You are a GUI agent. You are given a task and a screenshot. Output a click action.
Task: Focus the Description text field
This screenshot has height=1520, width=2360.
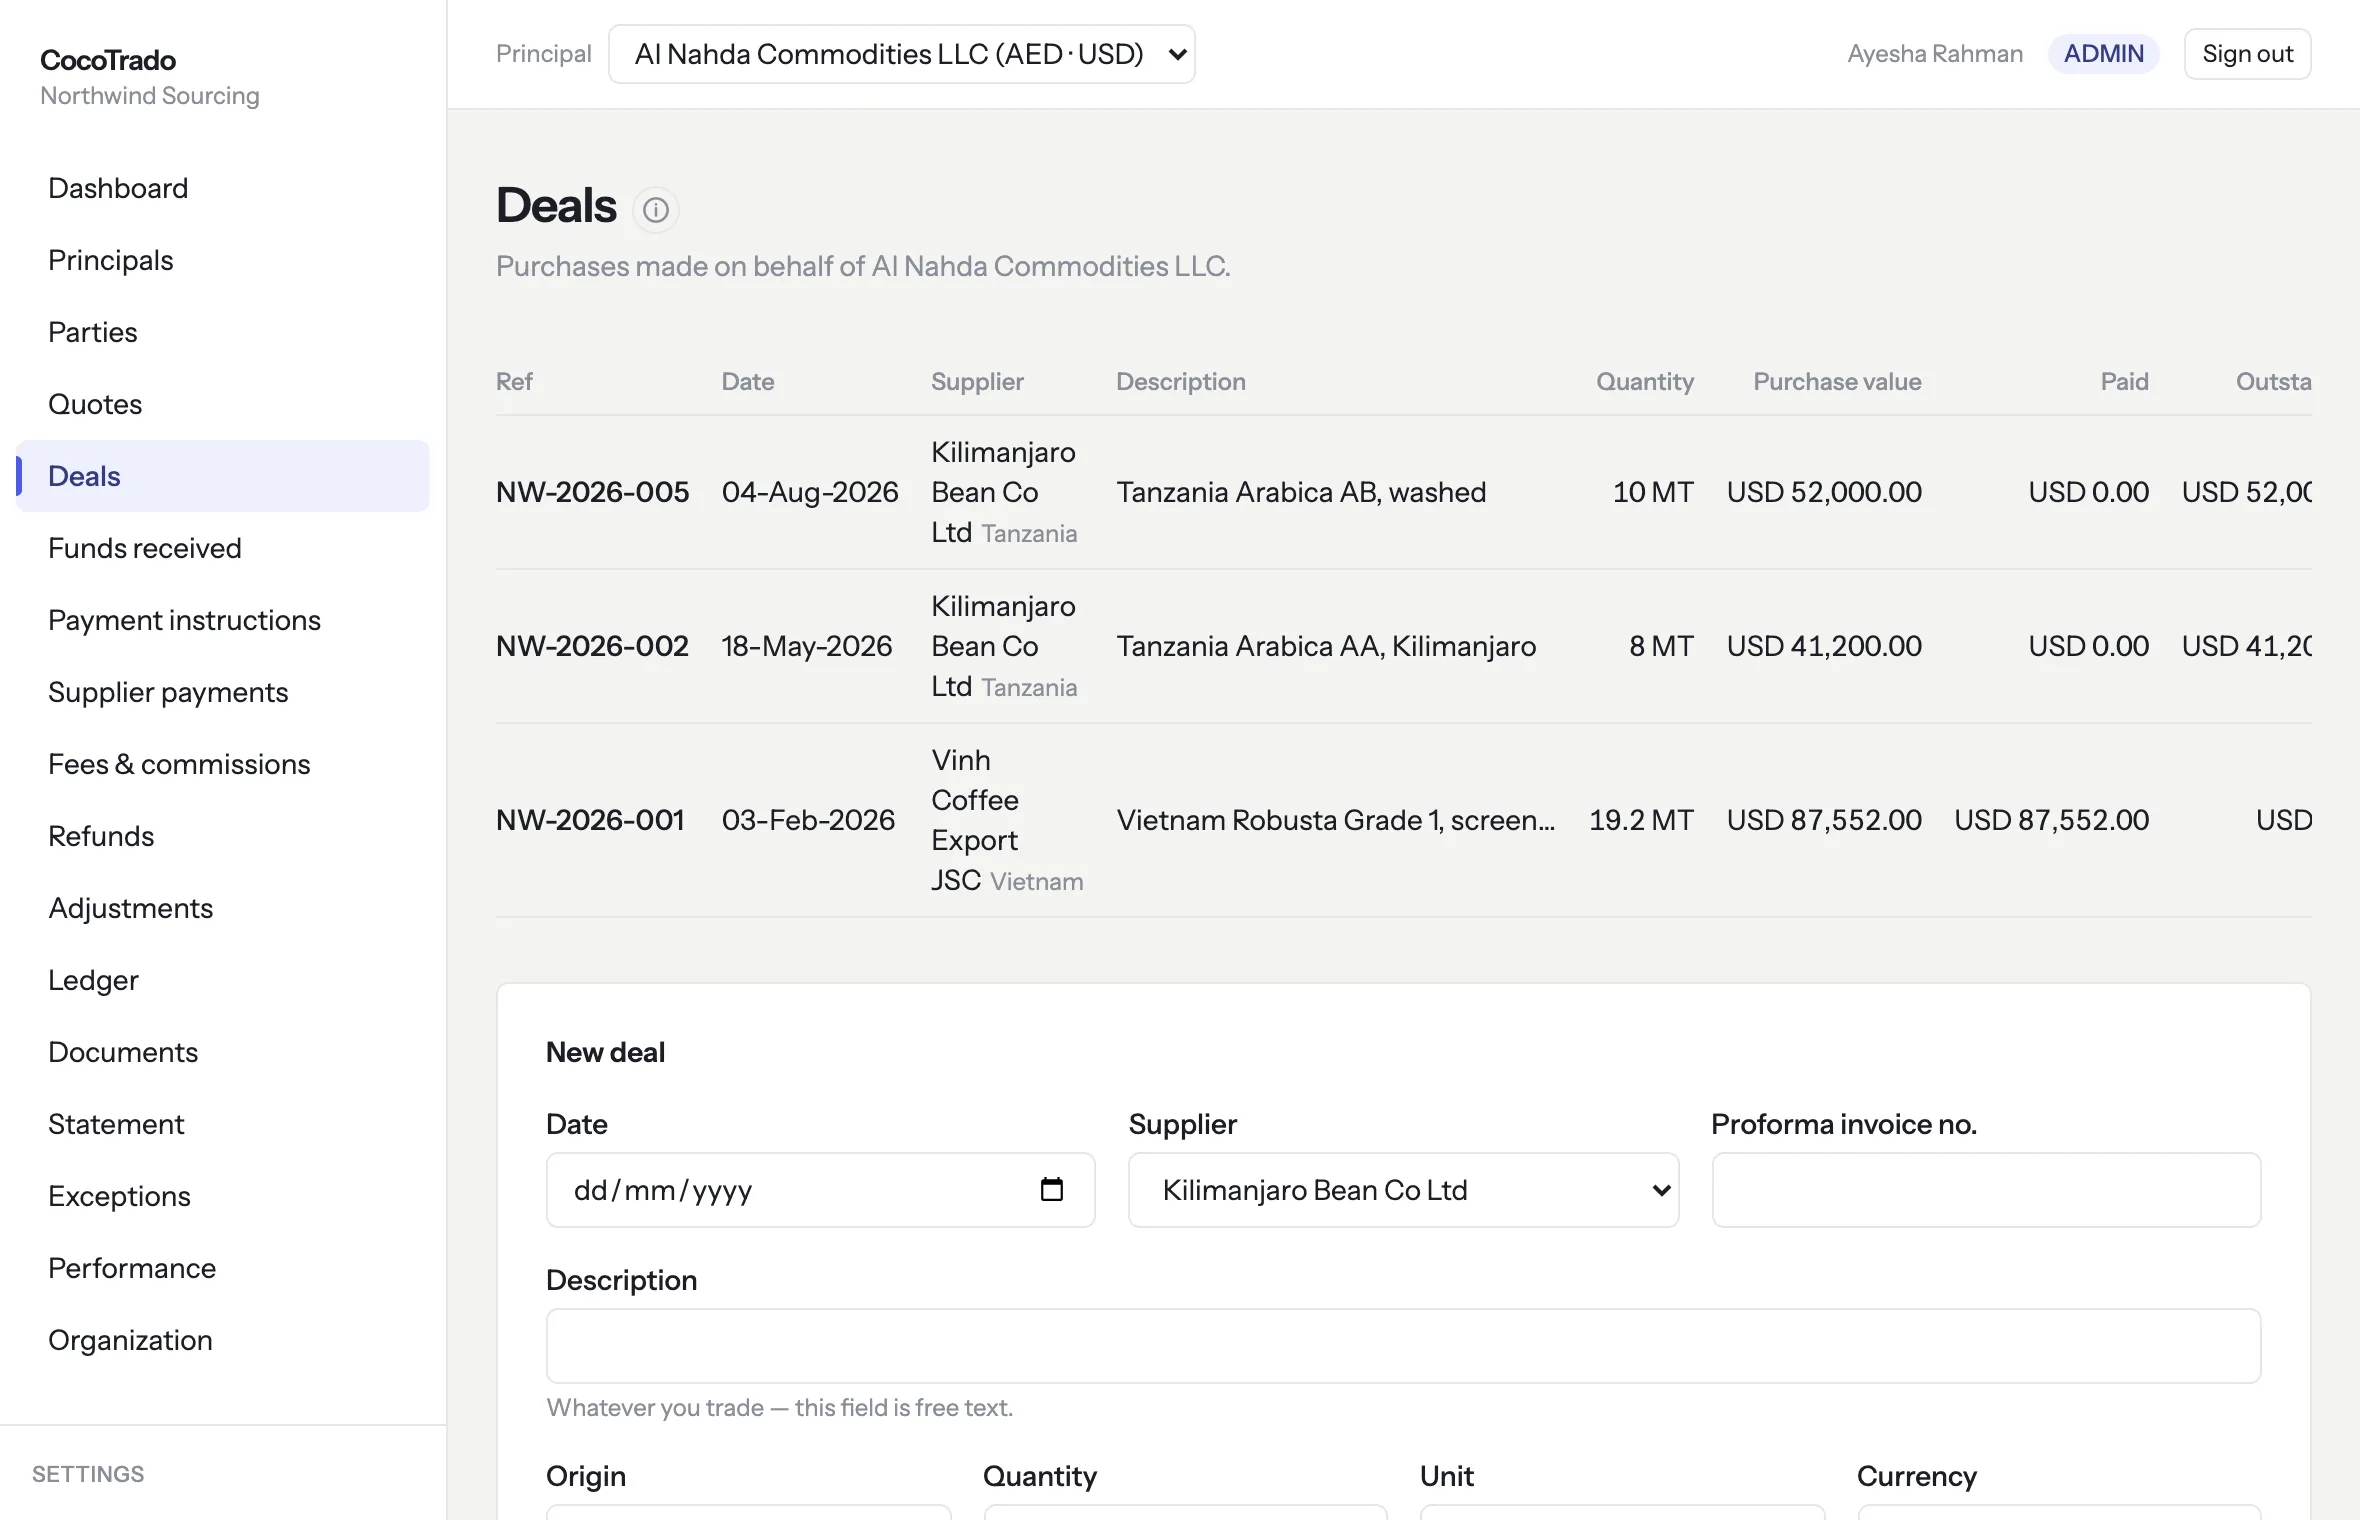1403,1346
